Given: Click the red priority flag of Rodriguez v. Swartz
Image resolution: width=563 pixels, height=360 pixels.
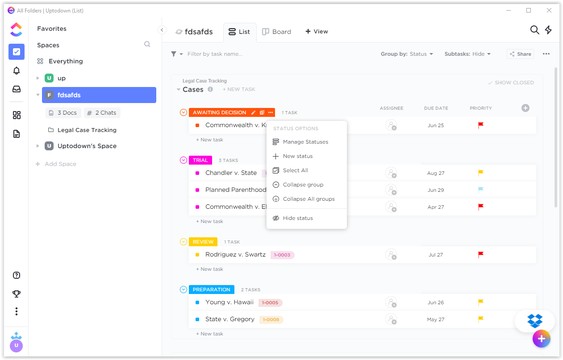Looking at the screenshot, I should (x=480, y=254).
